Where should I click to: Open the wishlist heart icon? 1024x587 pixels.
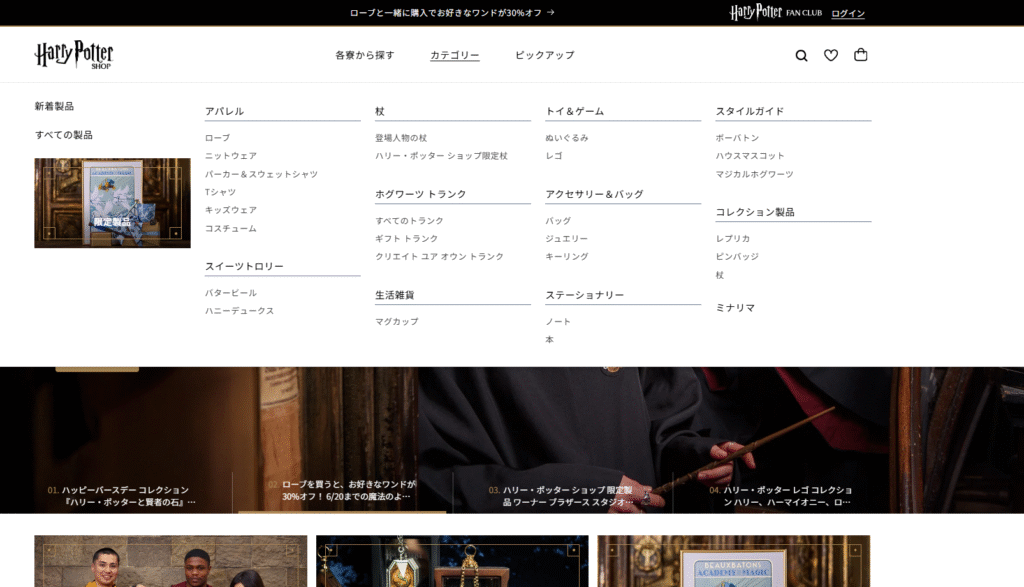(x=831, y=56)
